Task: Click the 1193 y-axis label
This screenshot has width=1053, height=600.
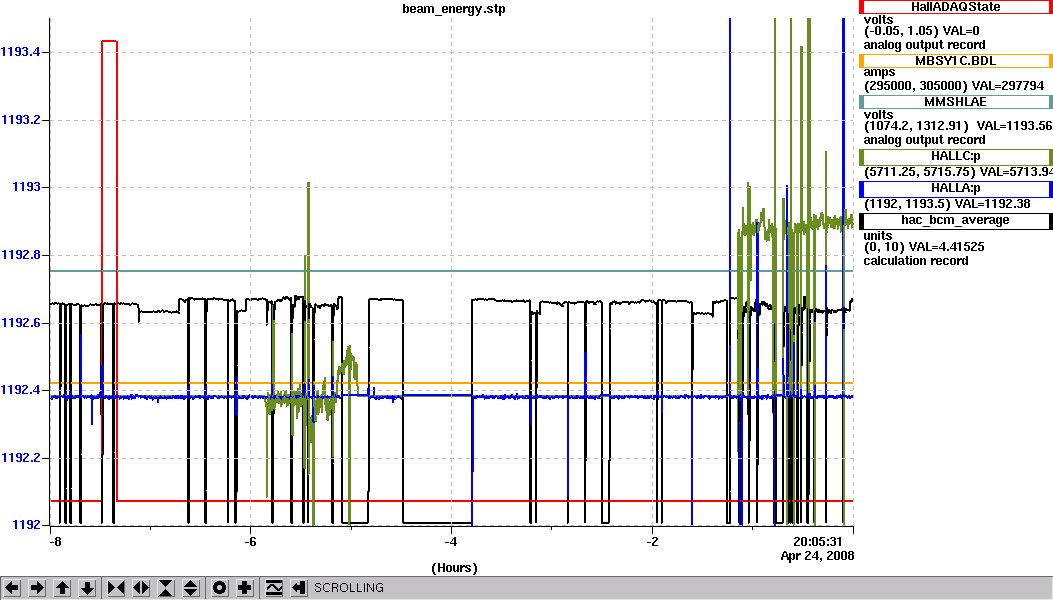Action: click(x=26, y=187)
